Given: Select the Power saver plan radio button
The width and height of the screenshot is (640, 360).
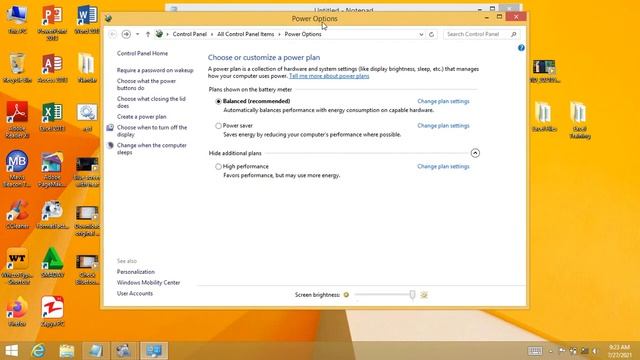Looking at the screenshot, I should coord(218,126).
